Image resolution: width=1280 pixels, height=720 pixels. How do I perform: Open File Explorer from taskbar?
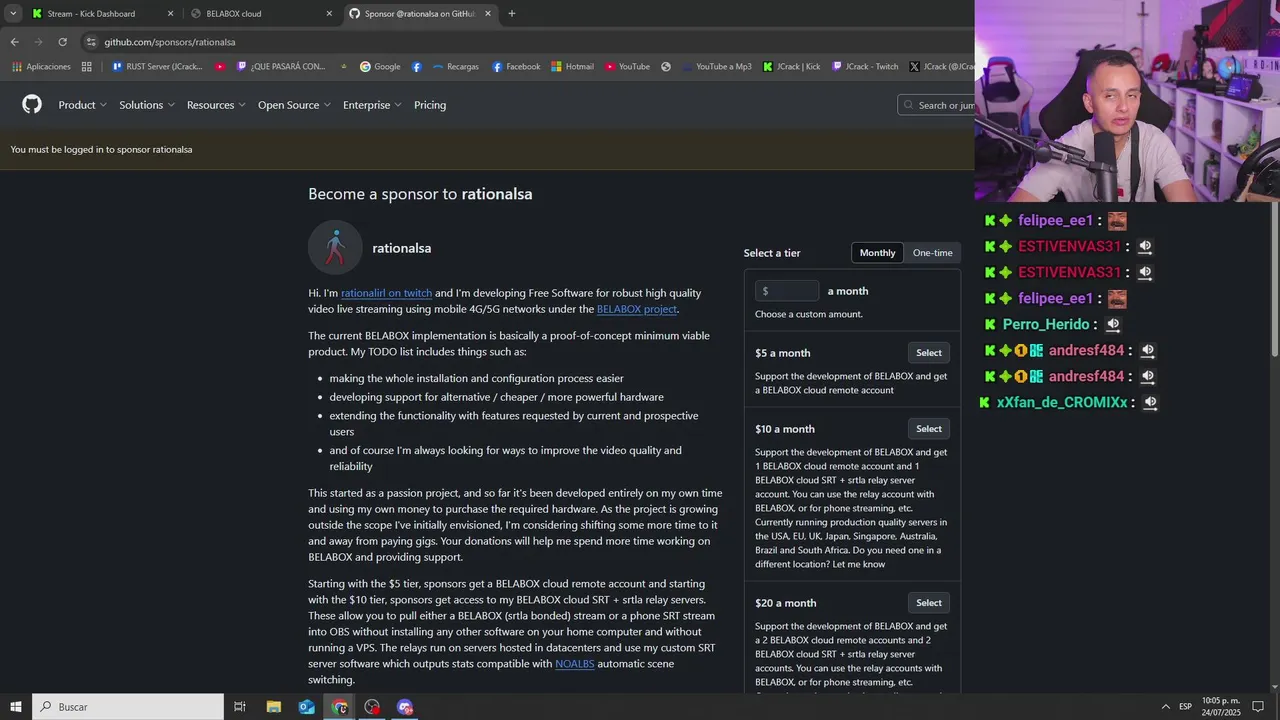click(x=274, y=707)
